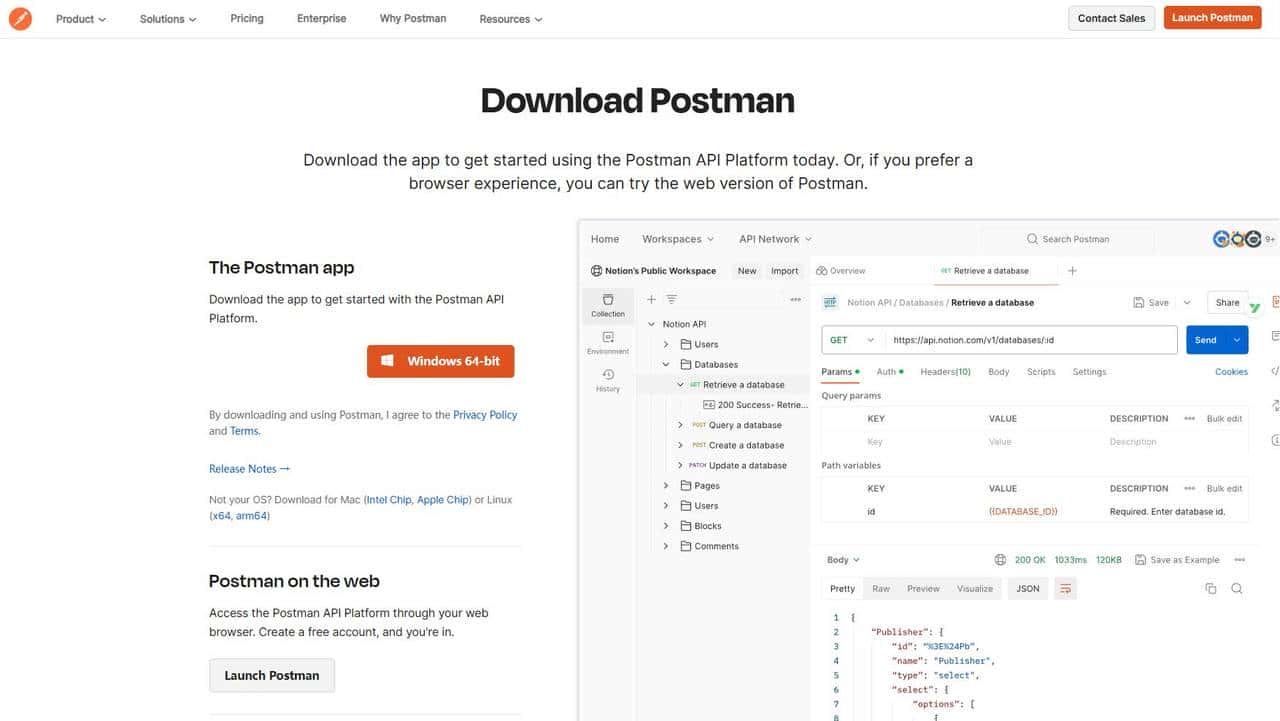This screenshot has width=1280, height=721.
Task: Click the request URL field
Action: pos(1030,340)
